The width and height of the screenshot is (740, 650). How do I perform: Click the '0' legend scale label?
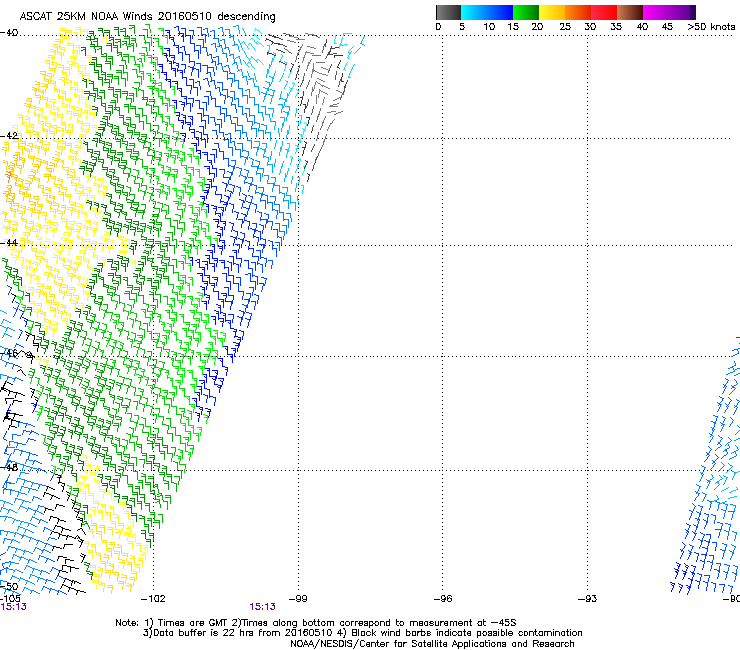438,26
